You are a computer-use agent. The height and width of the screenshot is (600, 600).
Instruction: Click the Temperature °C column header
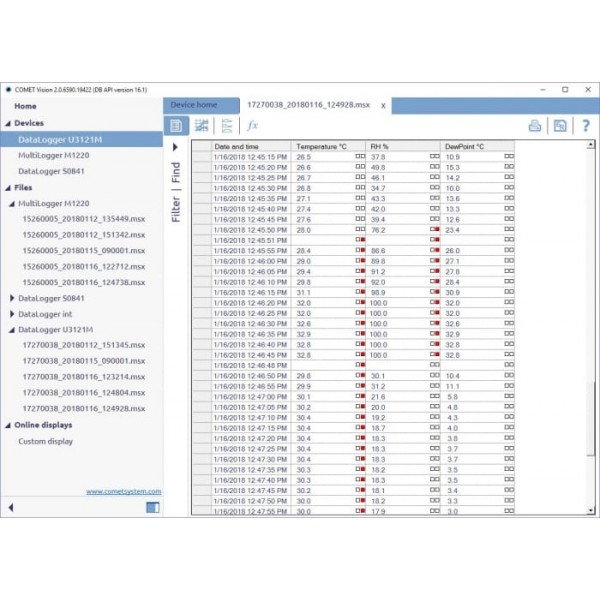click(322, 146)
